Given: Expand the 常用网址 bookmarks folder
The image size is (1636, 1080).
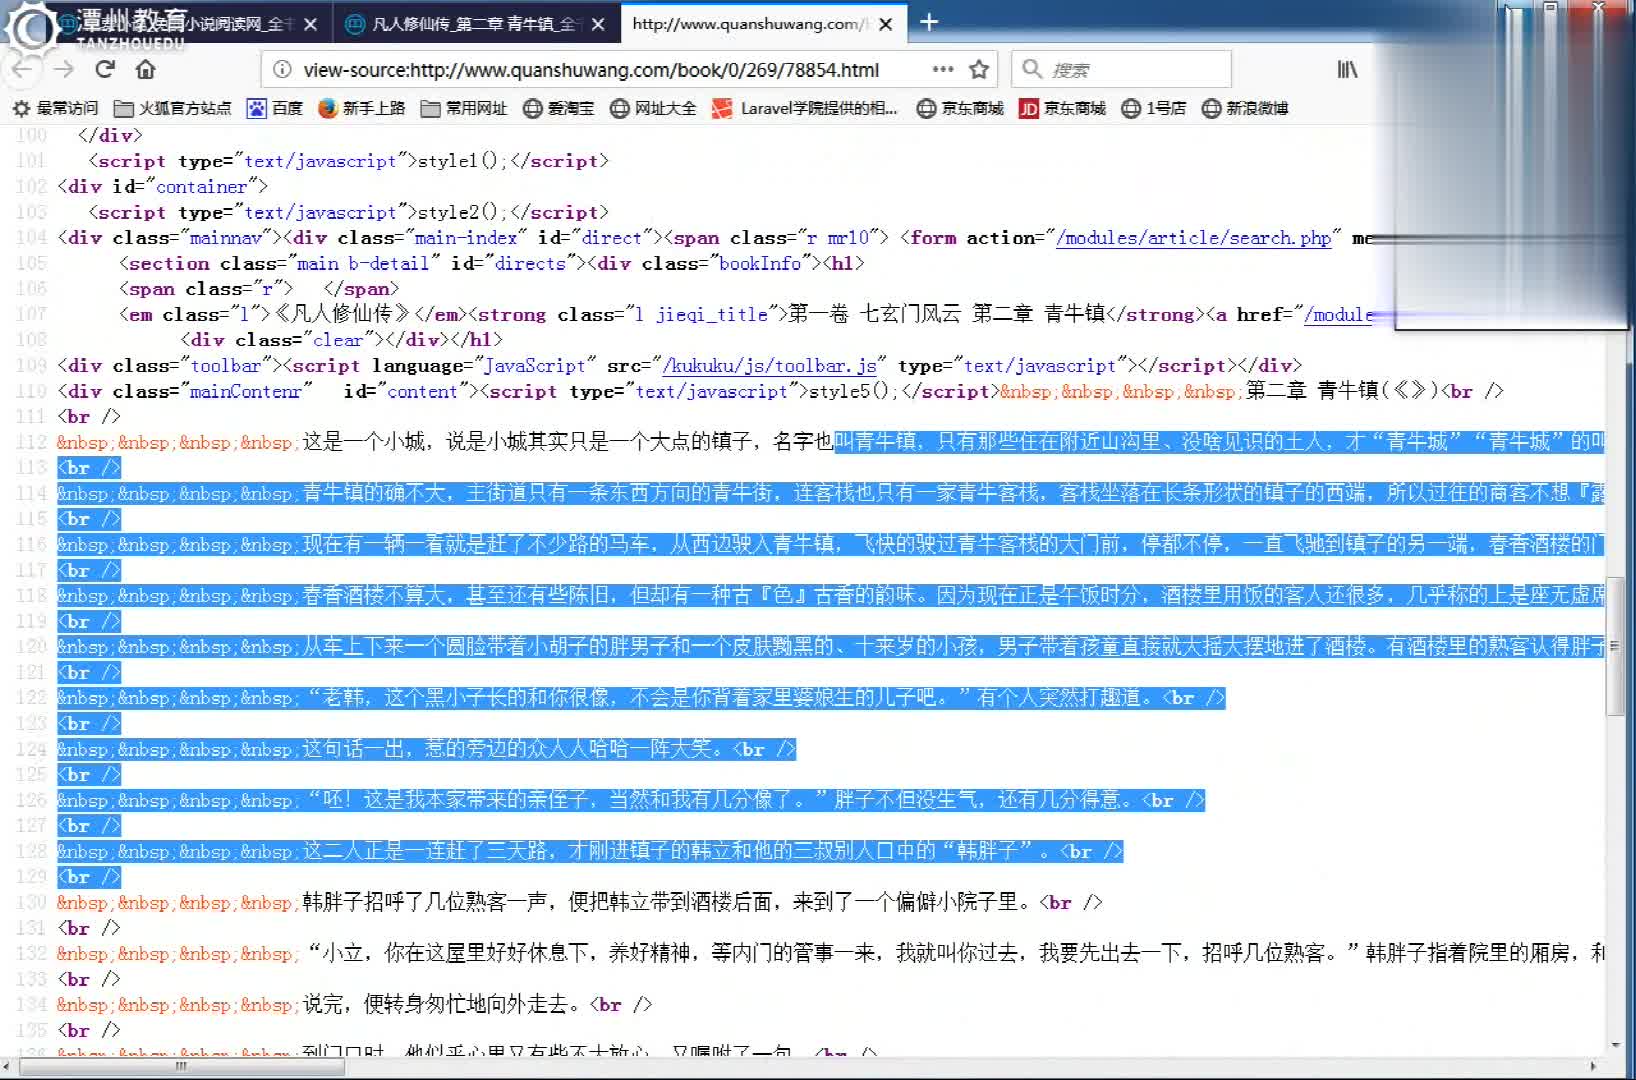Looking at the screenshot, I should click(x=464, y=108).
